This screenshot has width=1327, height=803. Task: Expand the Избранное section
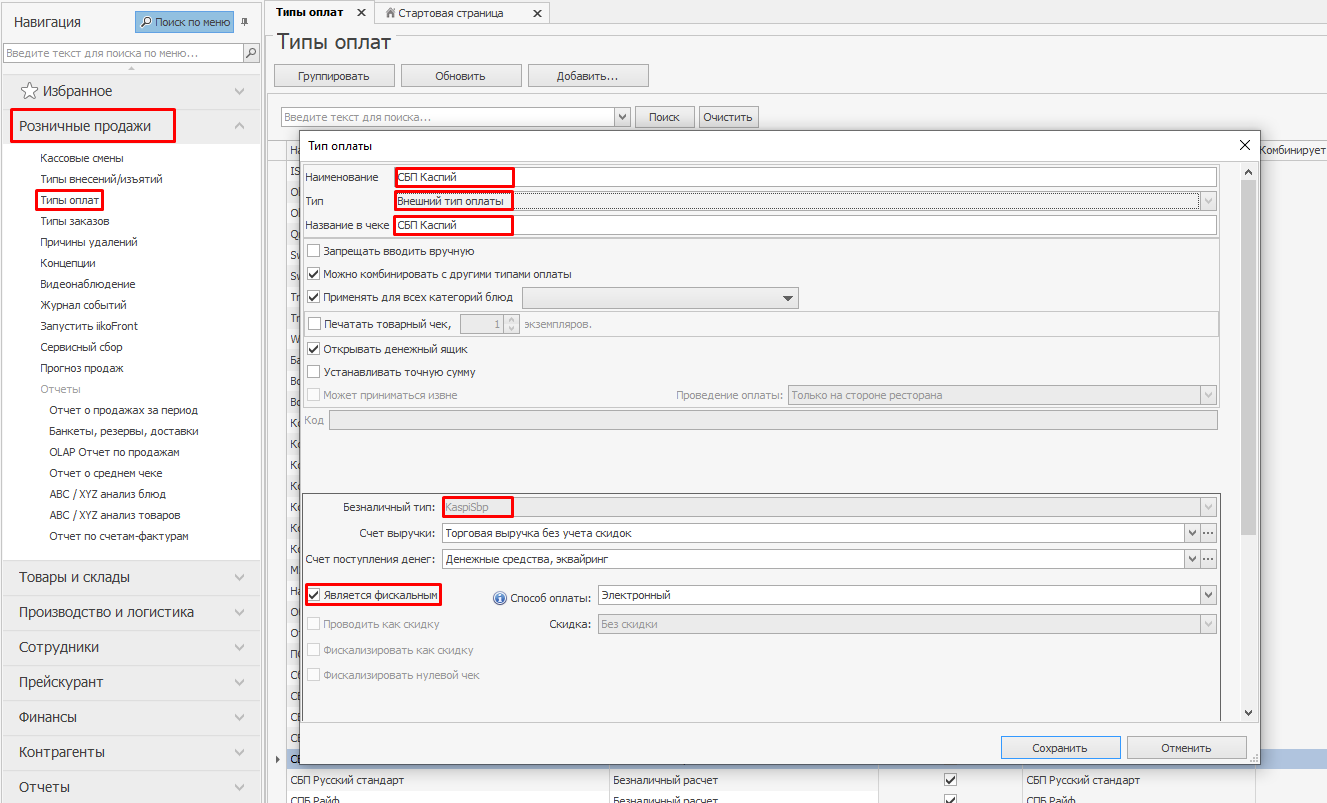(x=239, y=91)
